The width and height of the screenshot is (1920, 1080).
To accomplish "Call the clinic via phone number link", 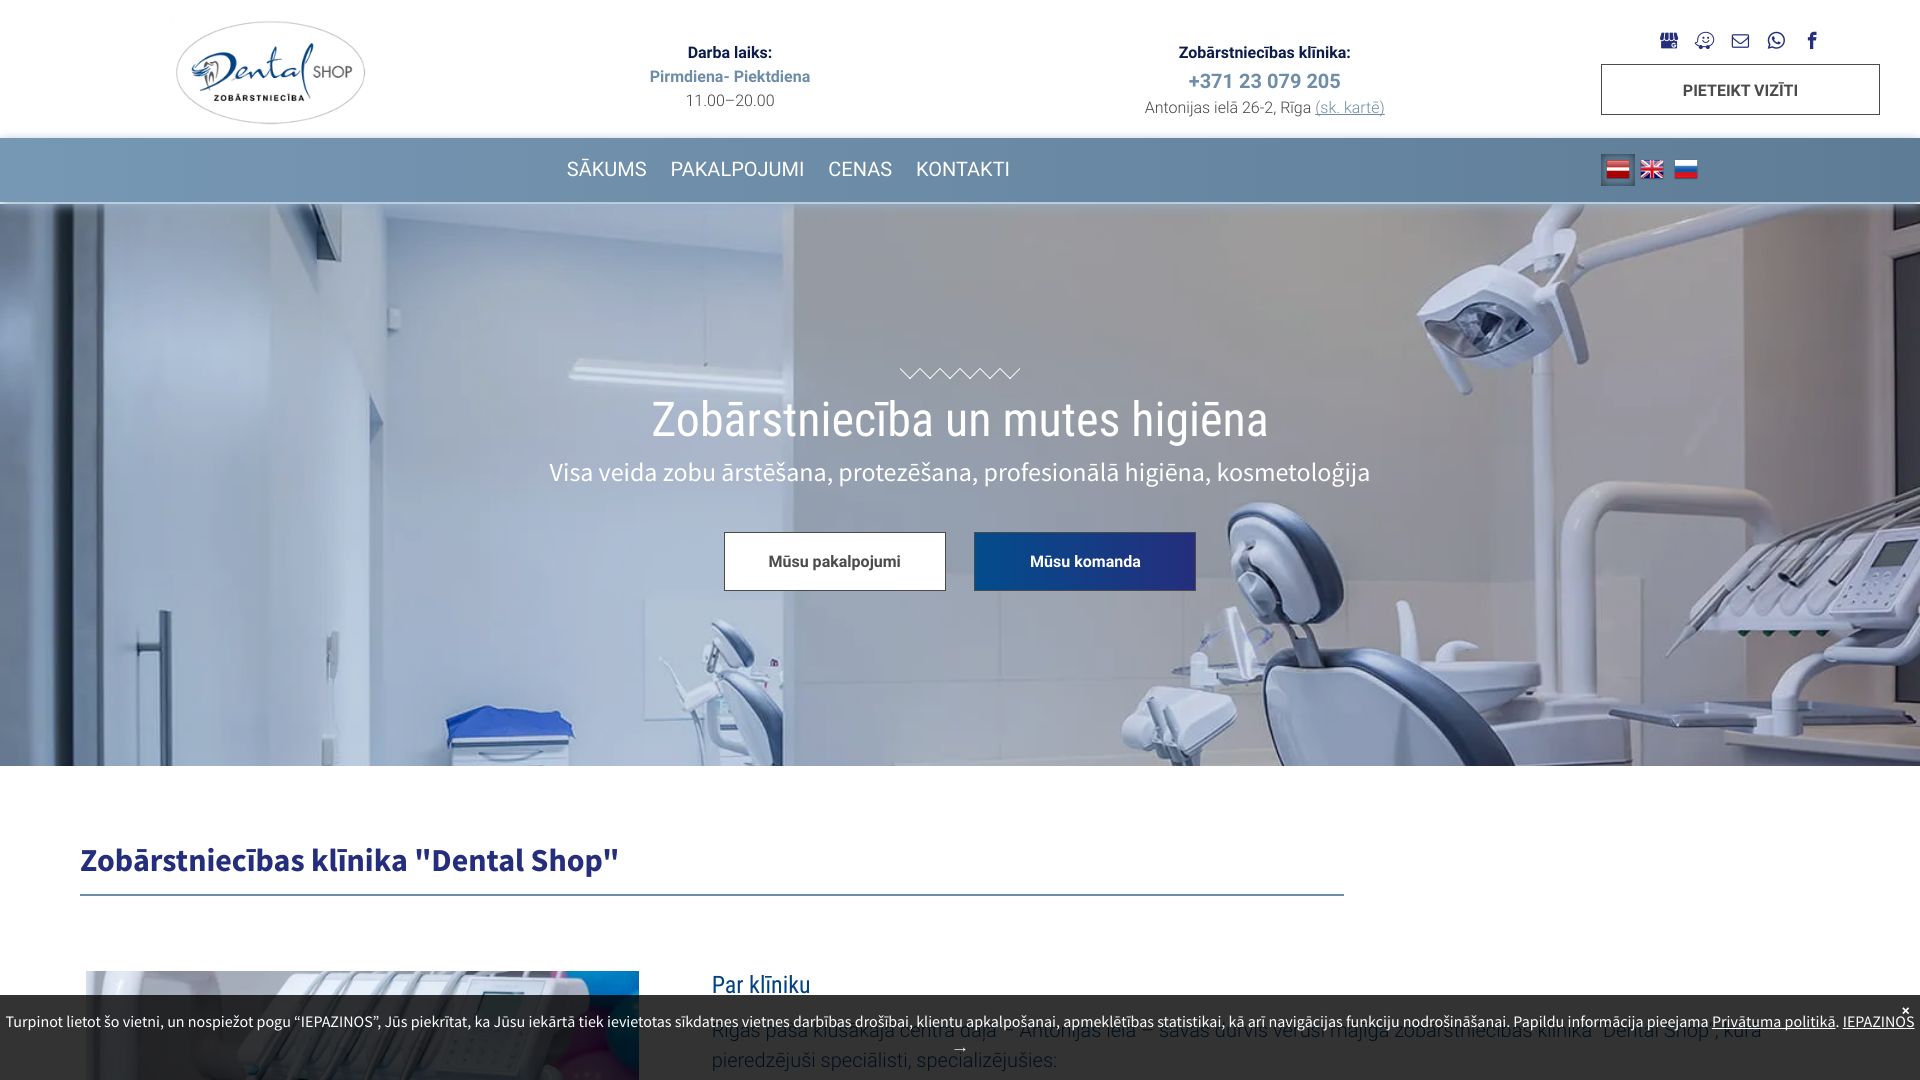I will pyautogui.click(x=1263, y=80).
